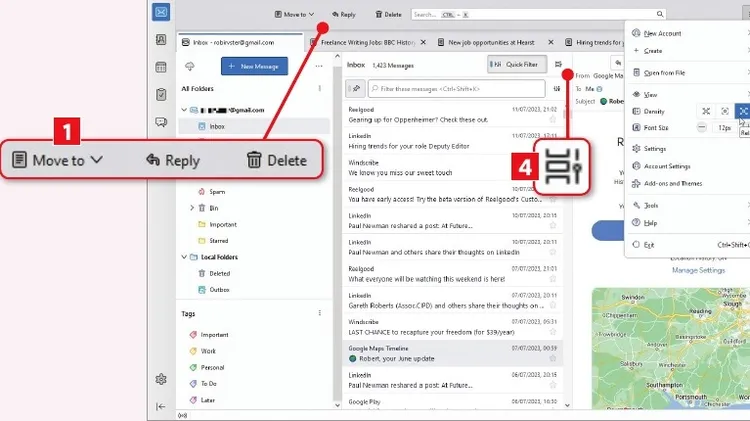Viewport: 750px width, 421px height.
Task: Open the Mail space in the sidebar
Action: (161, 12)
